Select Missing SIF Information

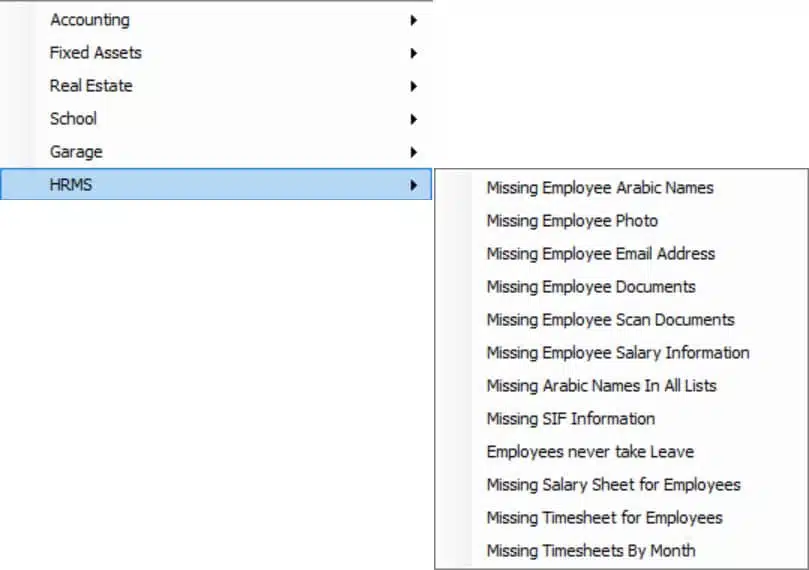(x=621, y=419)
